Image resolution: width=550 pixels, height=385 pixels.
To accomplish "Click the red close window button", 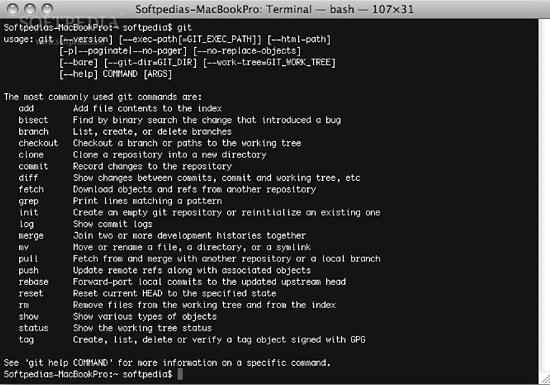I will click(13, 9).
